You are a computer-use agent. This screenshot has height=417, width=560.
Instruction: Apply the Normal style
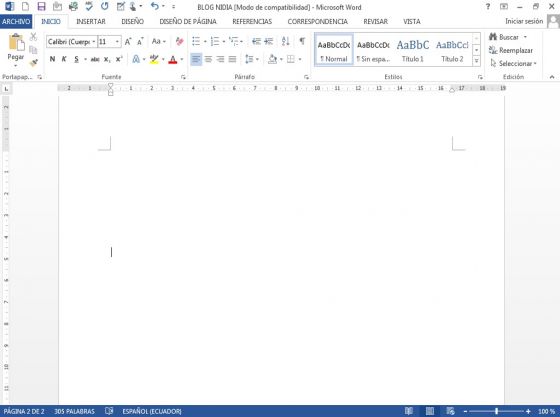point(334,50)
